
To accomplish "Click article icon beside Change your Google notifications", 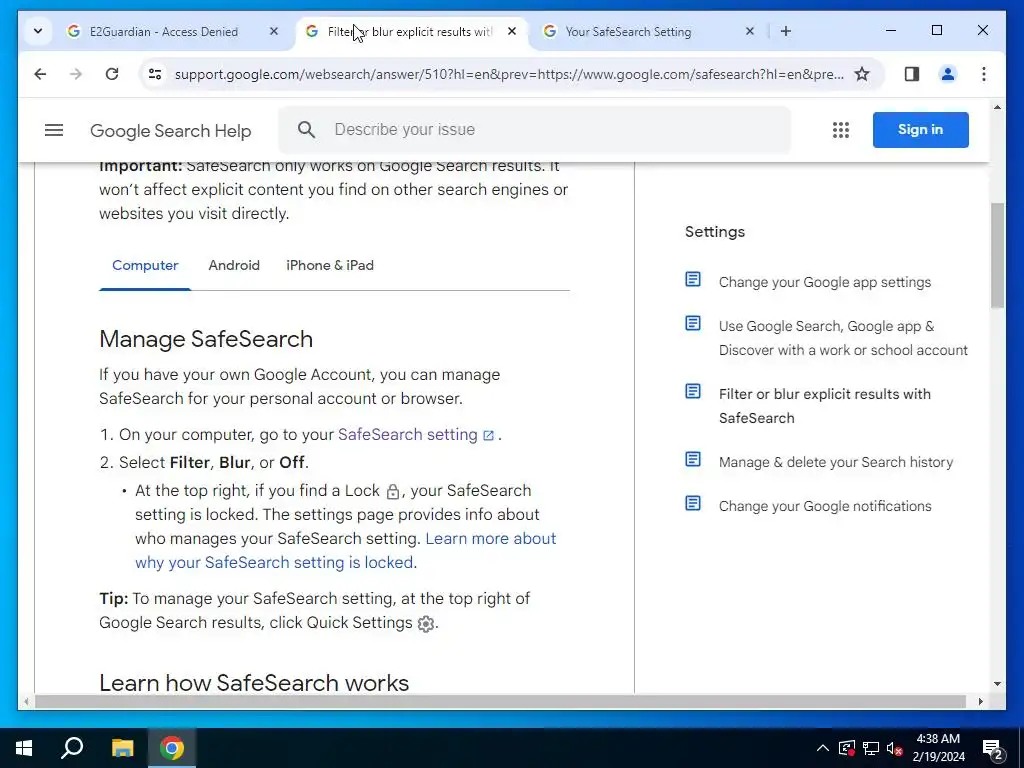I will tap(693, 504).
